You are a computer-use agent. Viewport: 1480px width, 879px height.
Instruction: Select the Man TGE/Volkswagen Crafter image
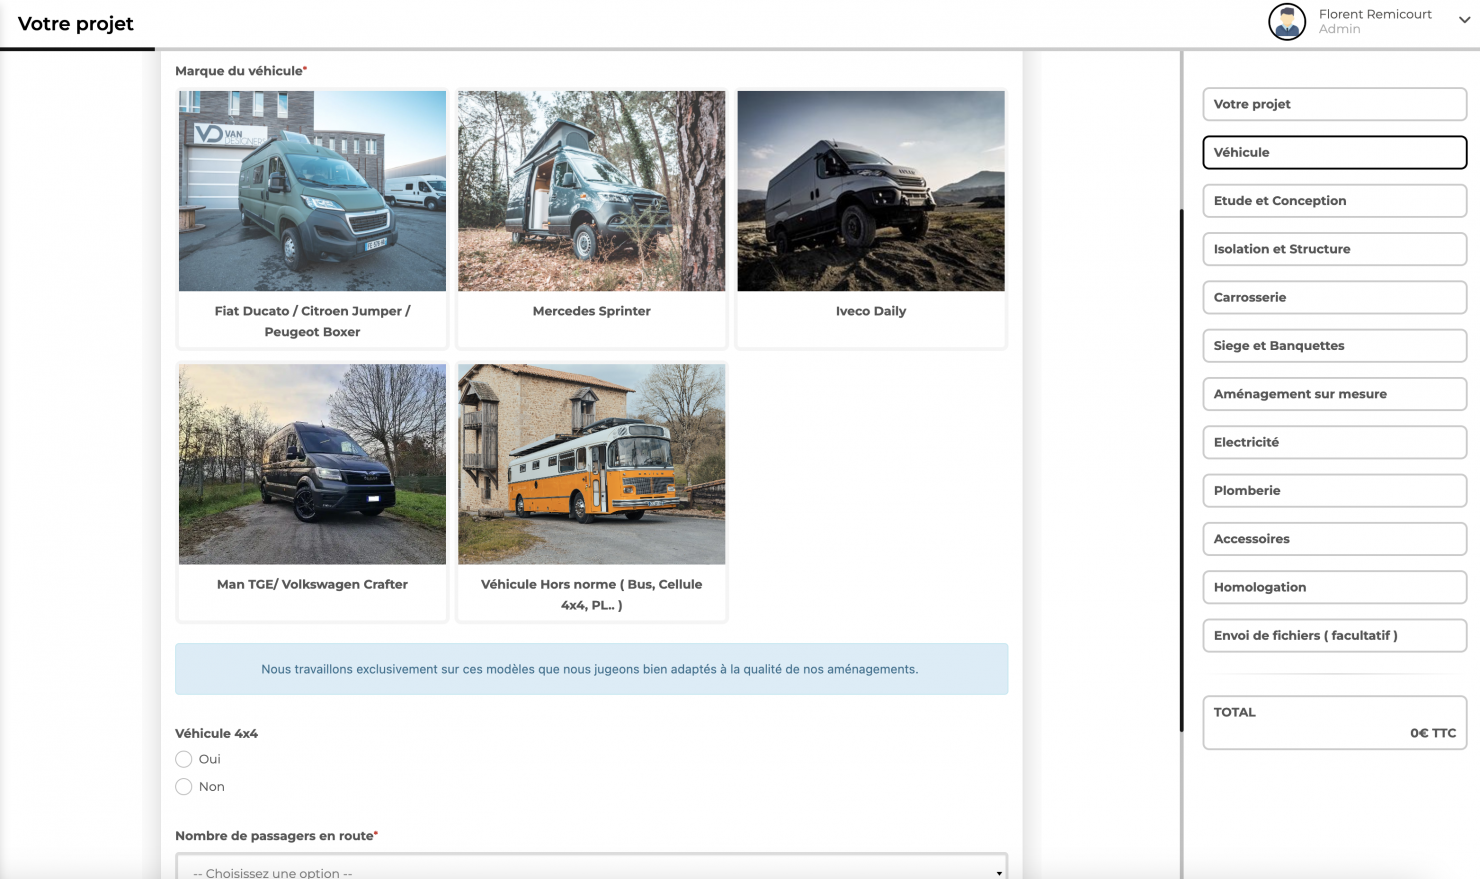(x=312, y=464)
